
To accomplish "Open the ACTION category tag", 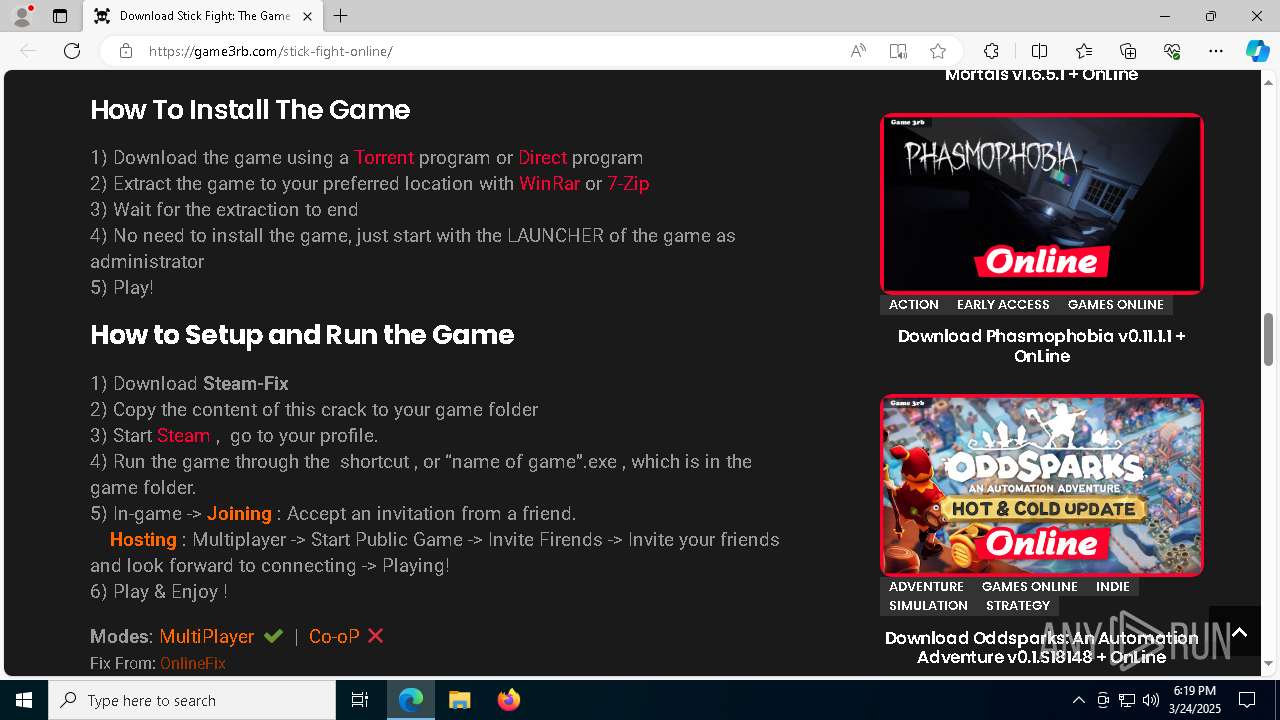I will click(x=914, y=305).
